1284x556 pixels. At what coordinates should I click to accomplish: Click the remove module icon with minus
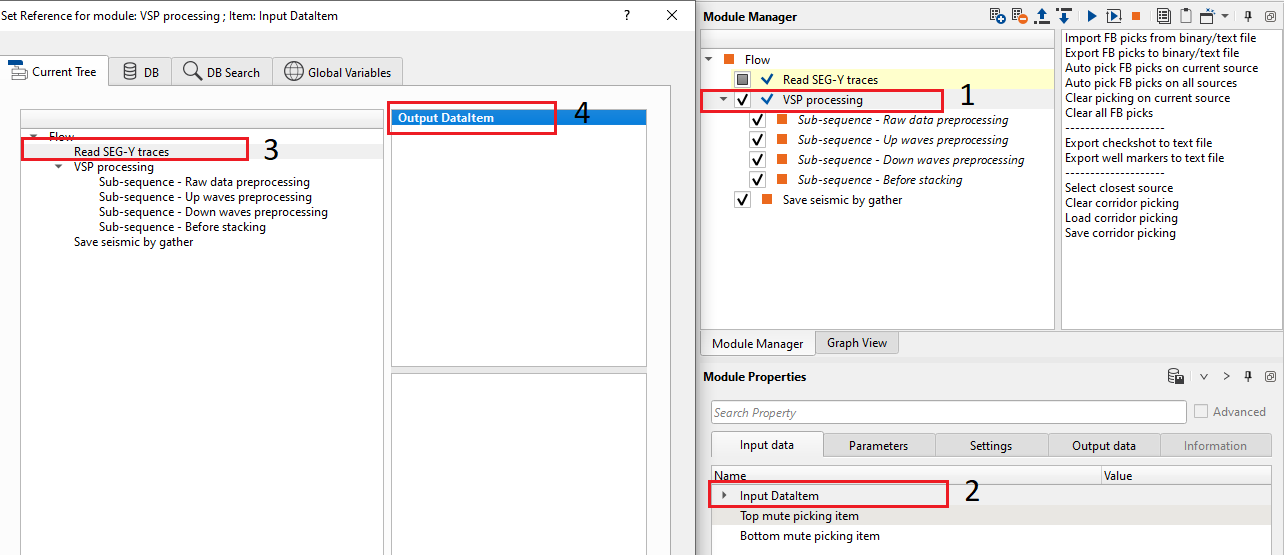click(1019, 16)
